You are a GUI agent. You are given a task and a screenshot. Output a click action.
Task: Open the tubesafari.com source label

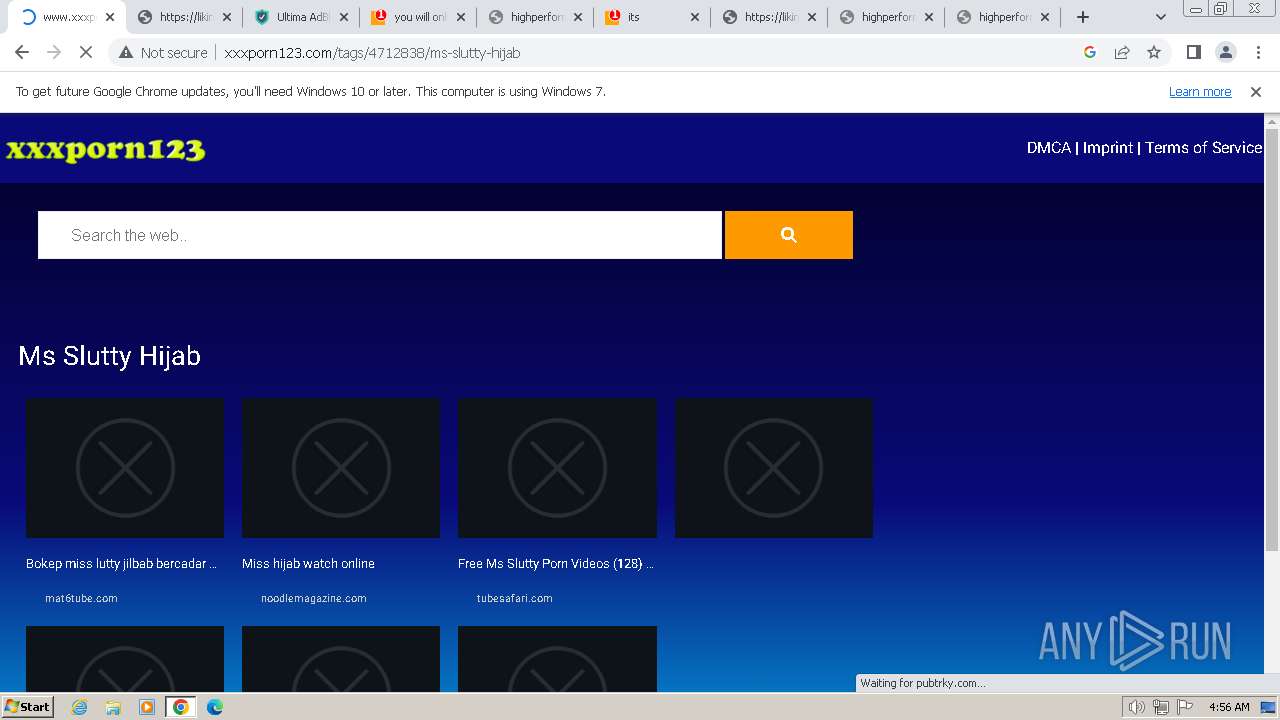(515, 598)
